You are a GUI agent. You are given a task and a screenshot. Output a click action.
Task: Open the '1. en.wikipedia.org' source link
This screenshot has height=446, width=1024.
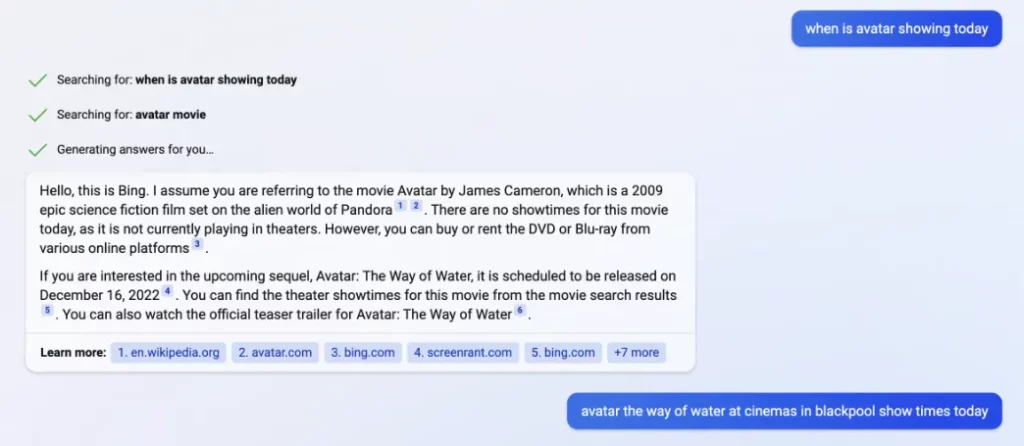click(x=168, y=353)
